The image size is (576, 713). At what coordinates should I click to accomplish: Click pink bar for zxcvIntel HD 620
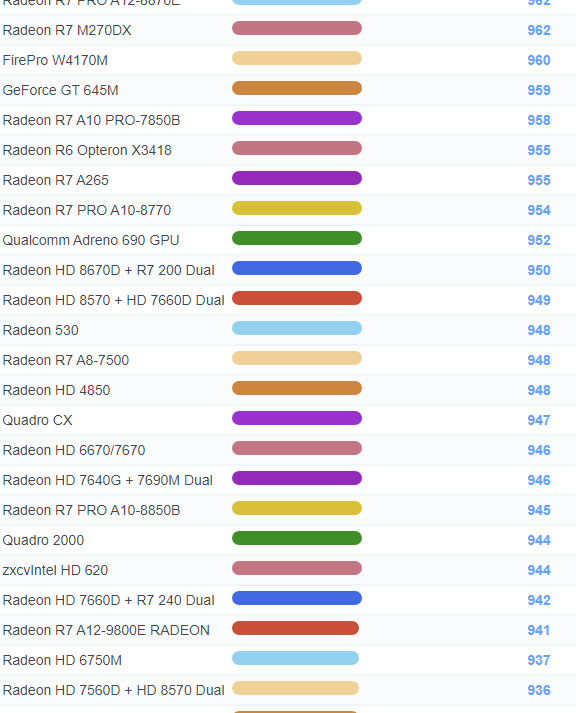click(297, 568)
